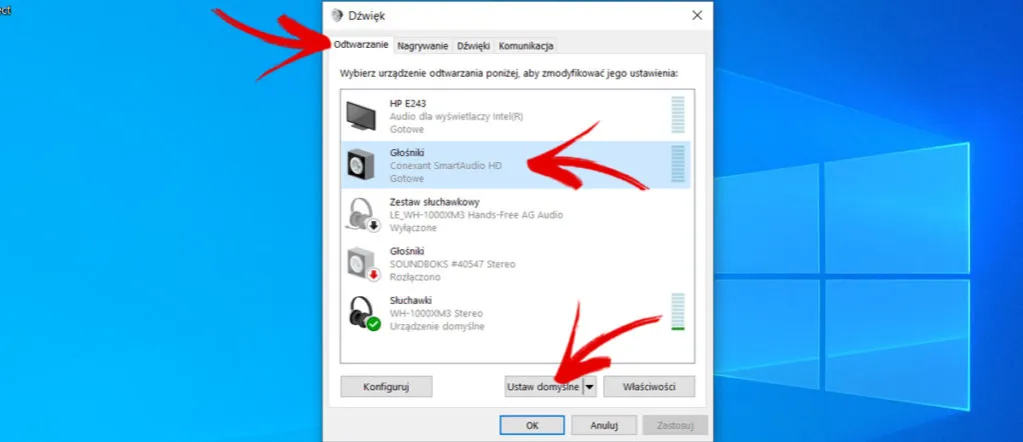The height and width of the screenshot is (442, 1023).
Task: Select the "Zestaw słuchawkowy" device row
Action: click(515, 215)
